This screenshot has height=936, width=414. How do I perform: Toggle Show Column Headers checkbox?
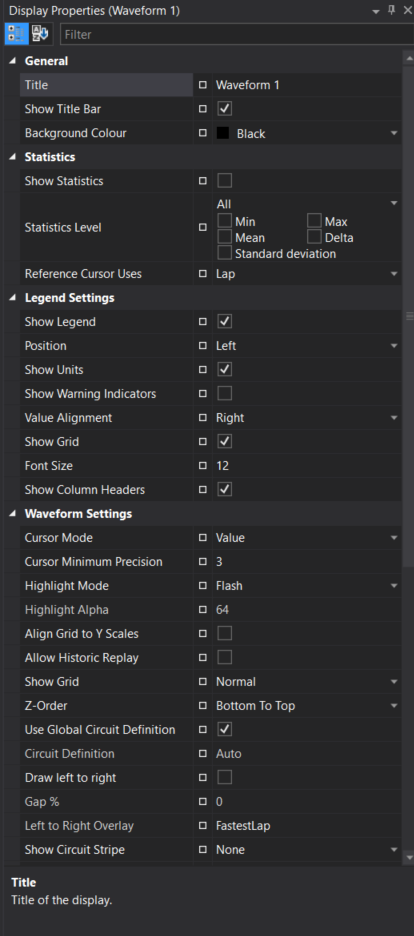tap(224, 489)
